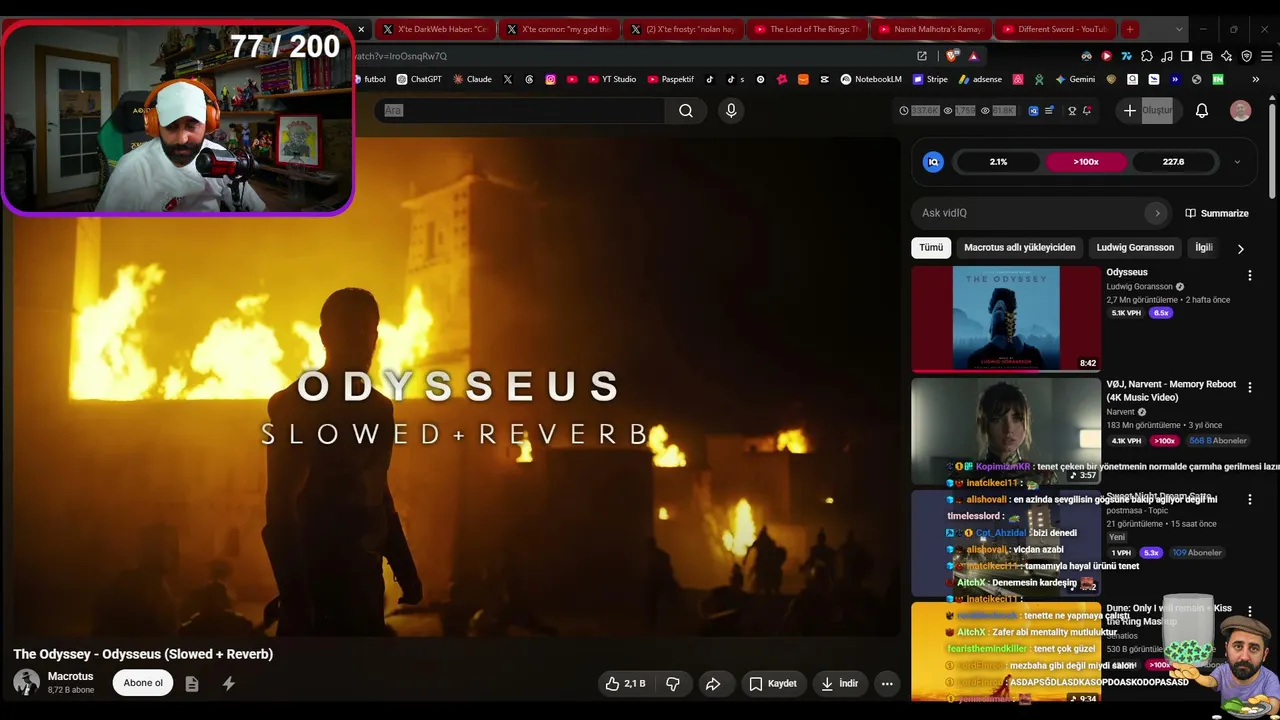Open the Macrotus channel name link
This screenshot has height=720, width=1280.
pyautogui.click(x=70, y=677)
